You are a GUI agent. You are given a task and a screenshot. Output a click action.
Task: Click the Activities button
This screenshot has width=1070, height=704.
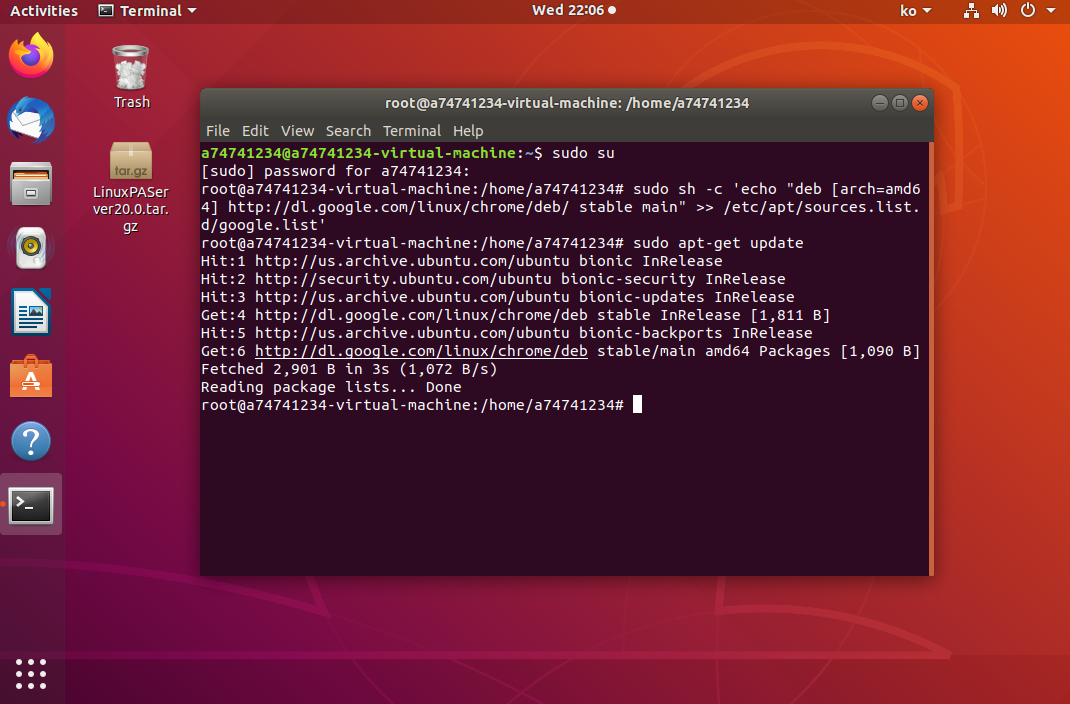(x=44, y=10)
